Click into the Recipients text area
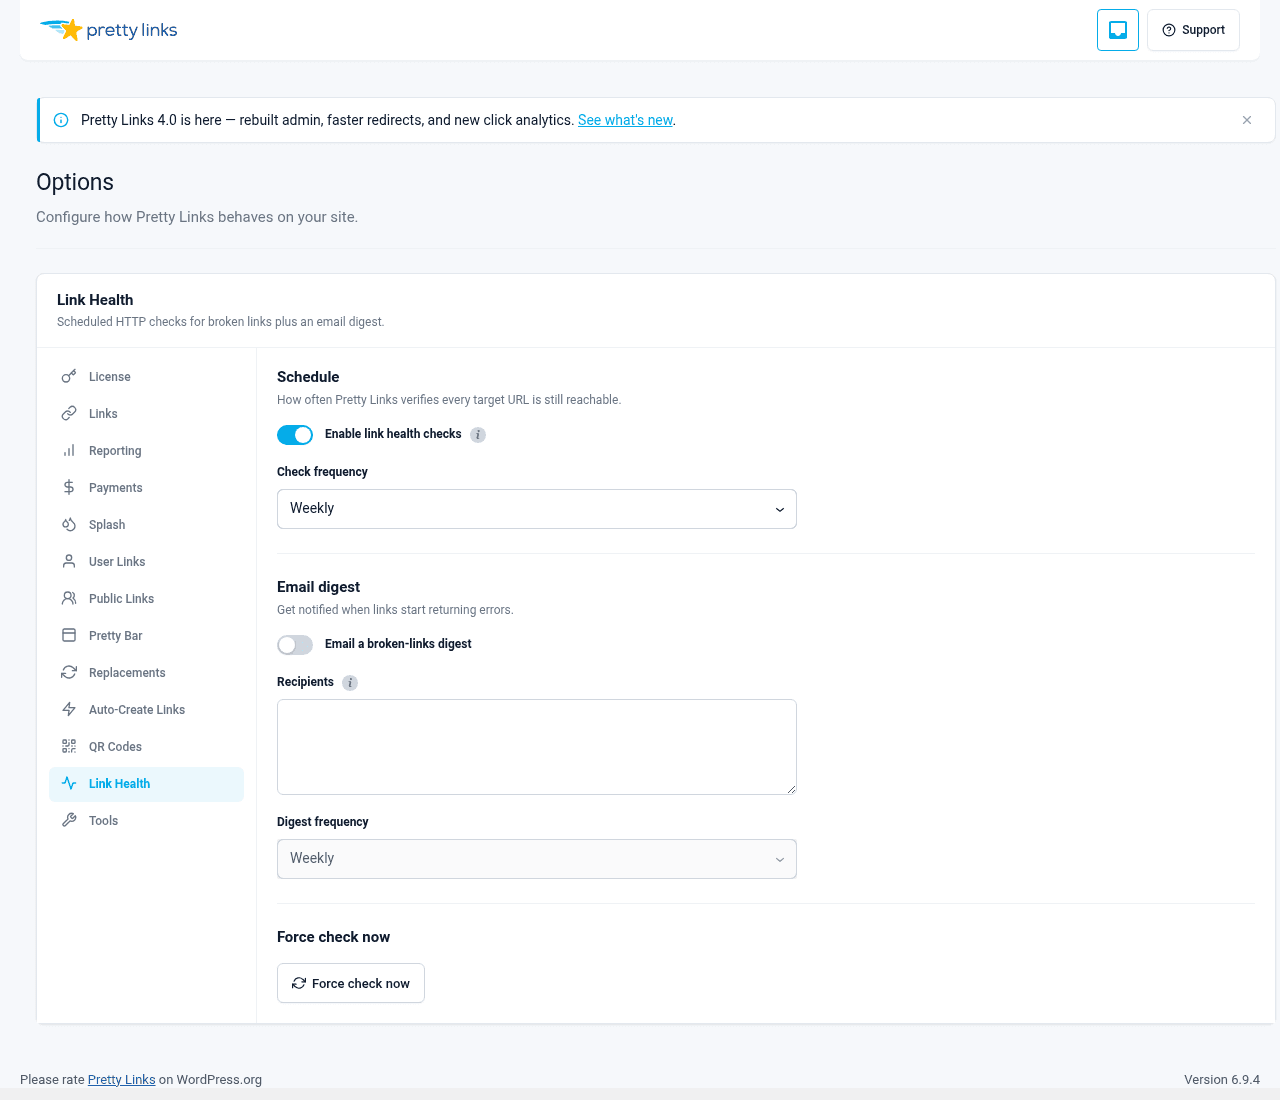Image resolution: width=1280 pixels, height=1100 pixels. pyautogui.click(x=537, y=747)
